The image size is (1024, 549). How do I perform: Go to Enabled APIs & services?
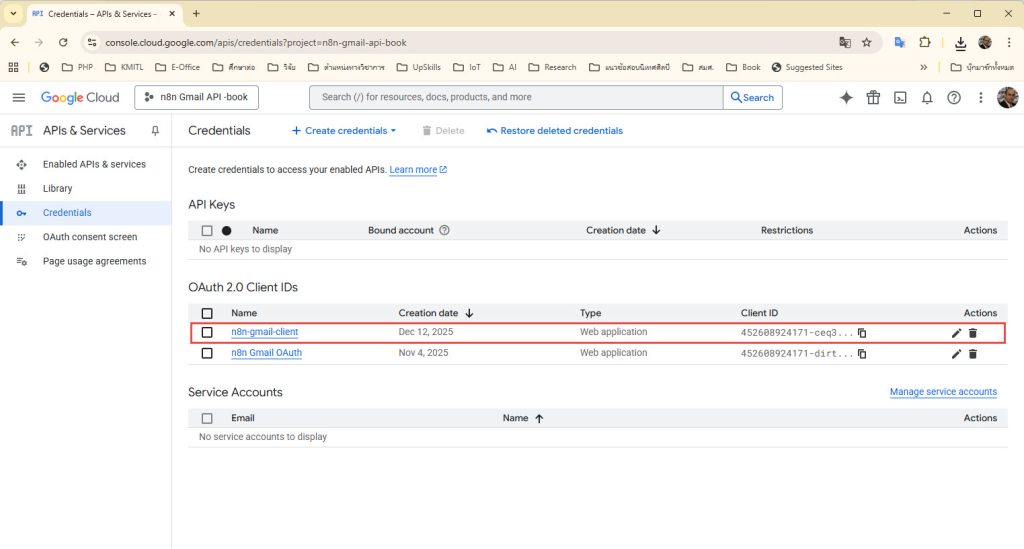(94, 164)
